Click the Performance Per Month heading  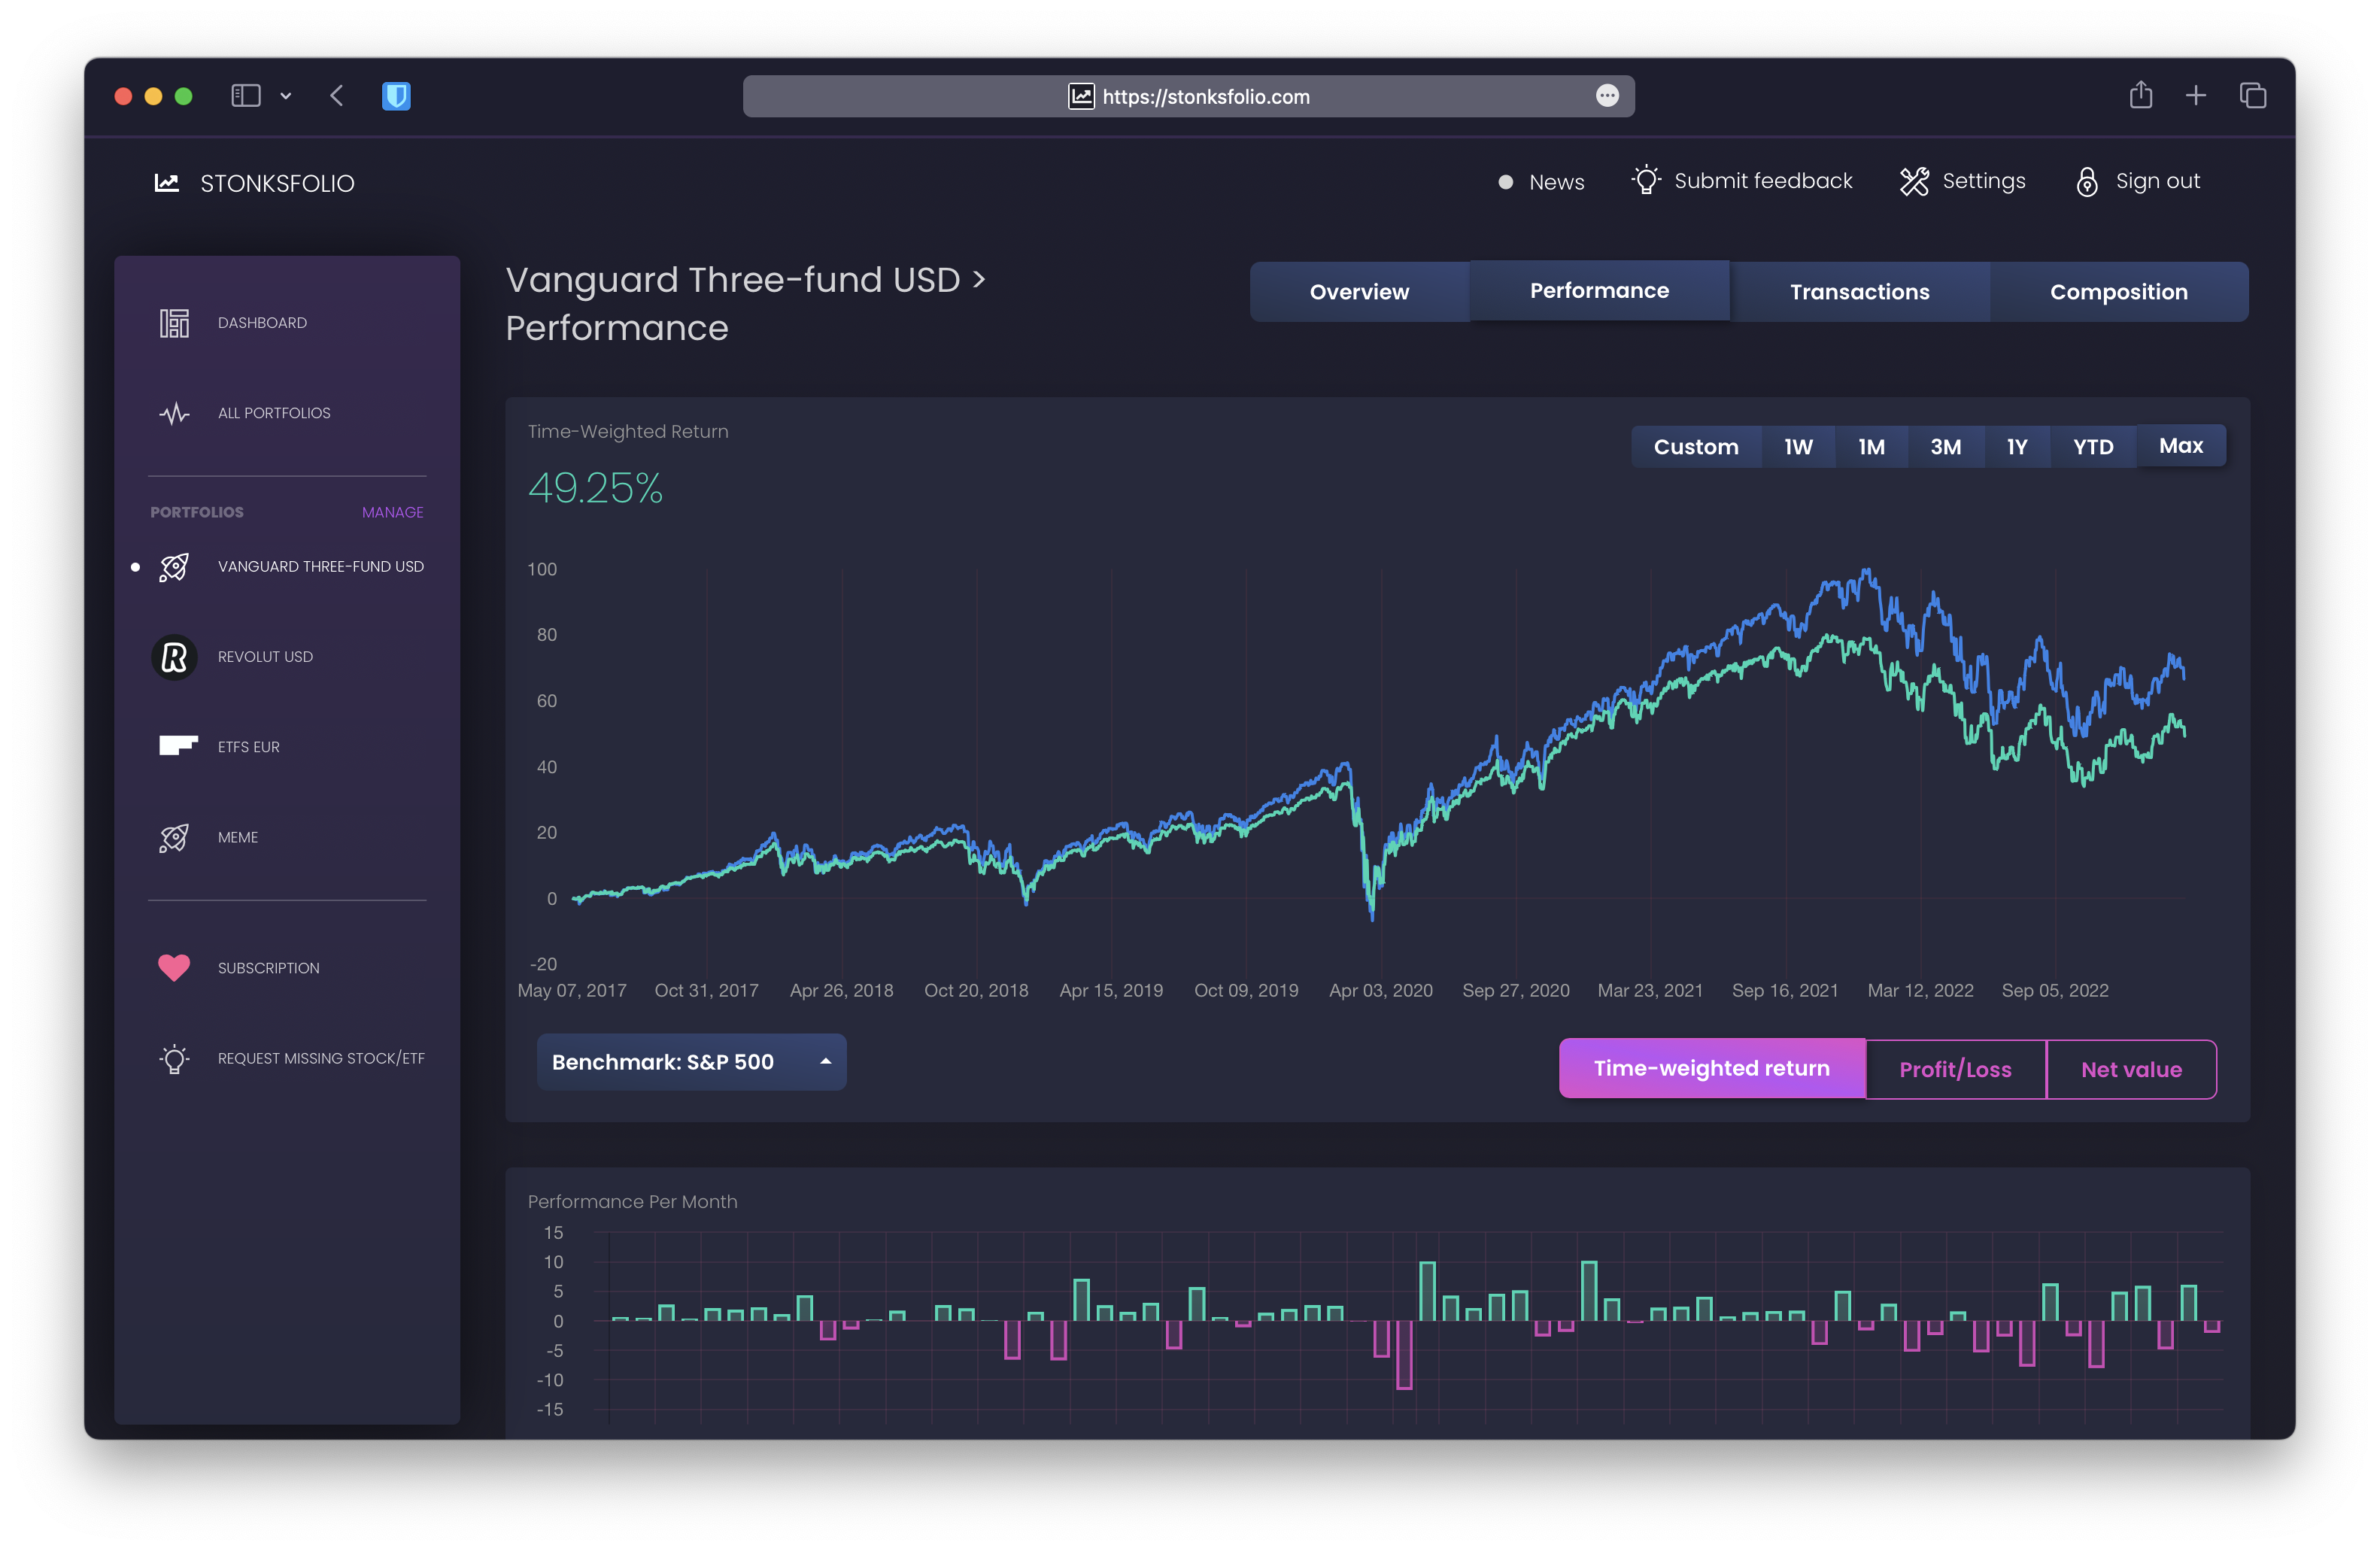(632, 1202)
